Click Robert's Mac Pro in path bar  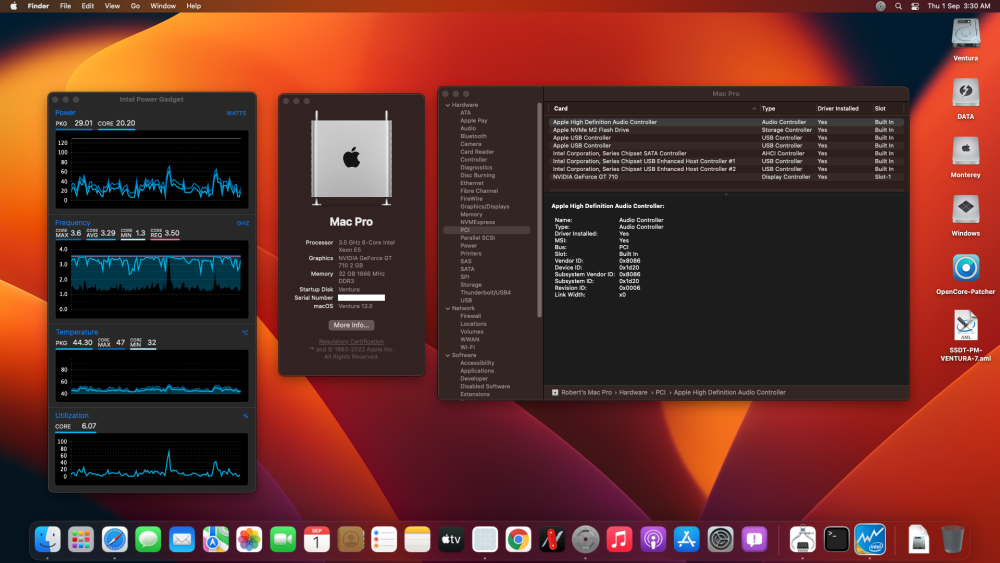click(x=586, y=393)
